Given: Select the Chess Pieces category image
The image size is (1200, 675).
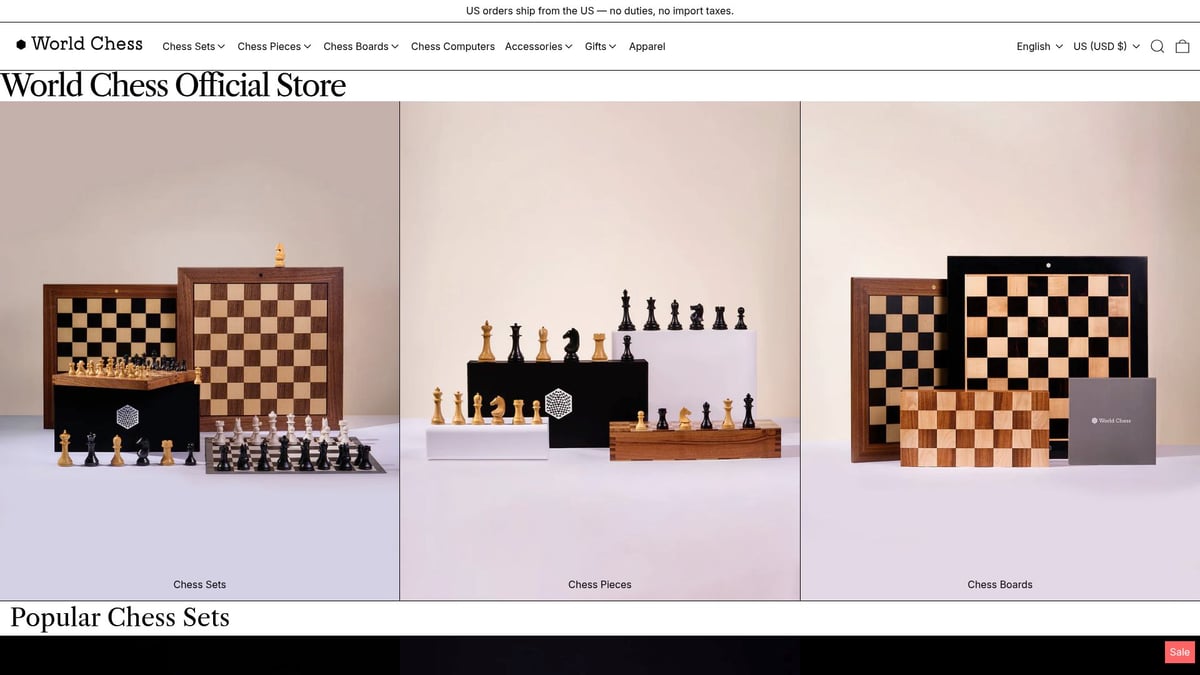Looking at the screenshot, I should click(600, 350).
